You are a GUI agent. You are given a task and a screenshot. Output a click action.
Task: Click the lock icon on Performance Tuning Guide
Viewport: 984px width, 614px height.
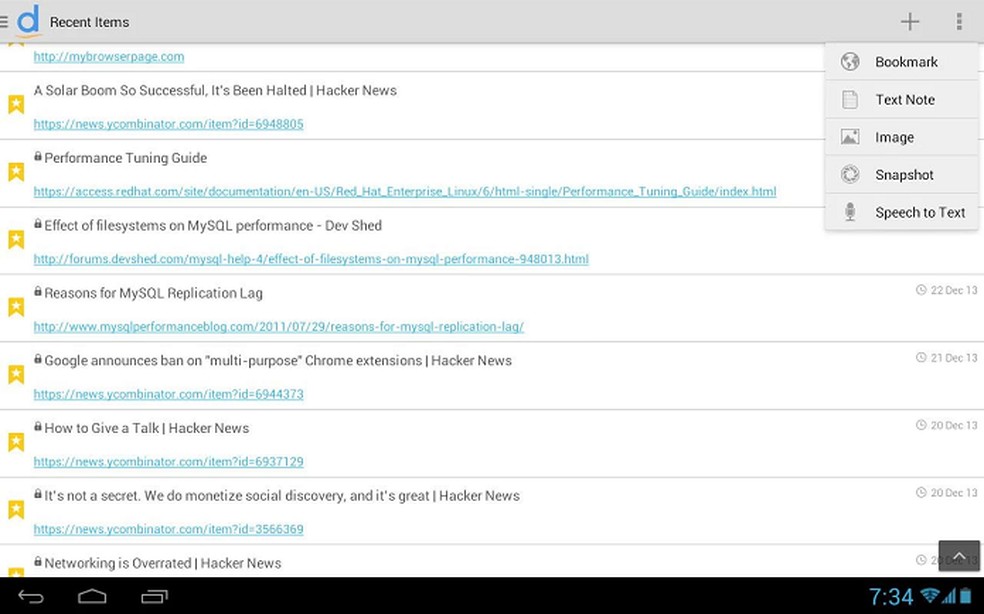pyautogui.click(x=38, y=156)
